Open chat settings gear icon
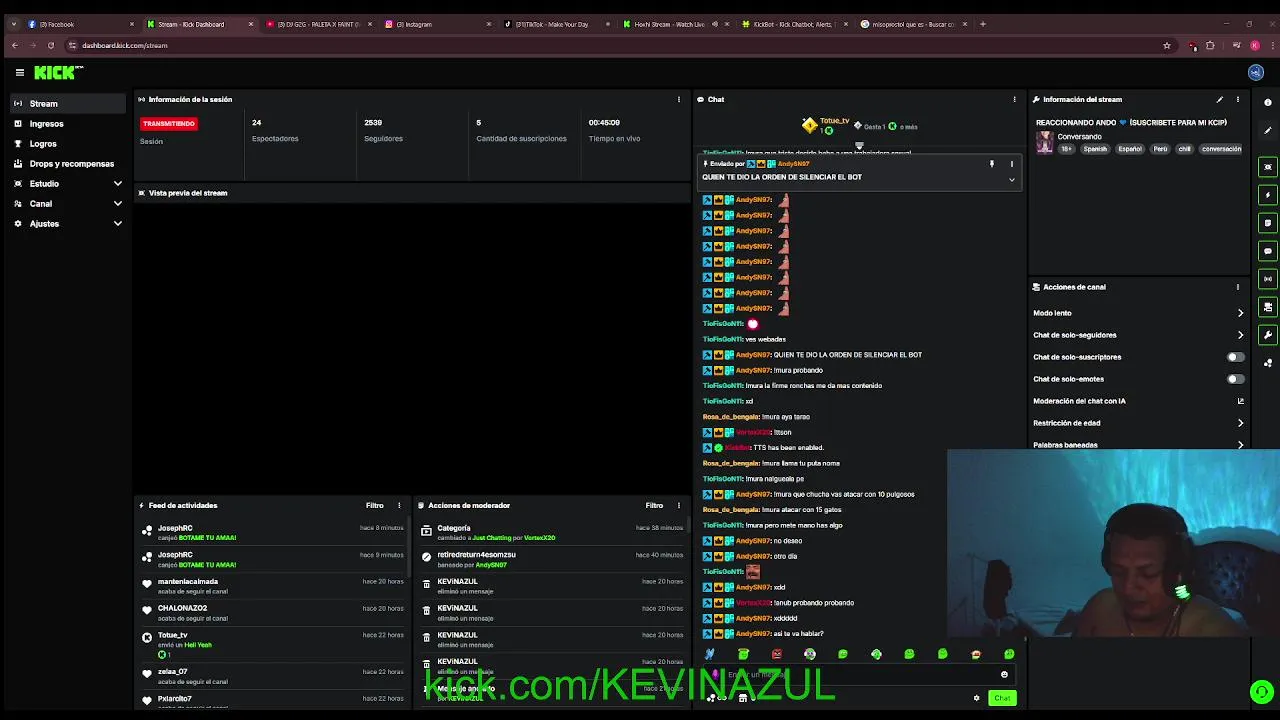The height and width of the screenshot is (720, 1280). (976, 698)
